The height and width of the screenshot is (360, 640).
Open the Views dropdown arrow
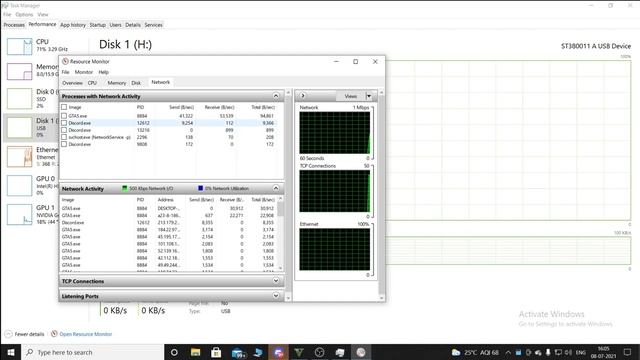click(x=369, y=96)
